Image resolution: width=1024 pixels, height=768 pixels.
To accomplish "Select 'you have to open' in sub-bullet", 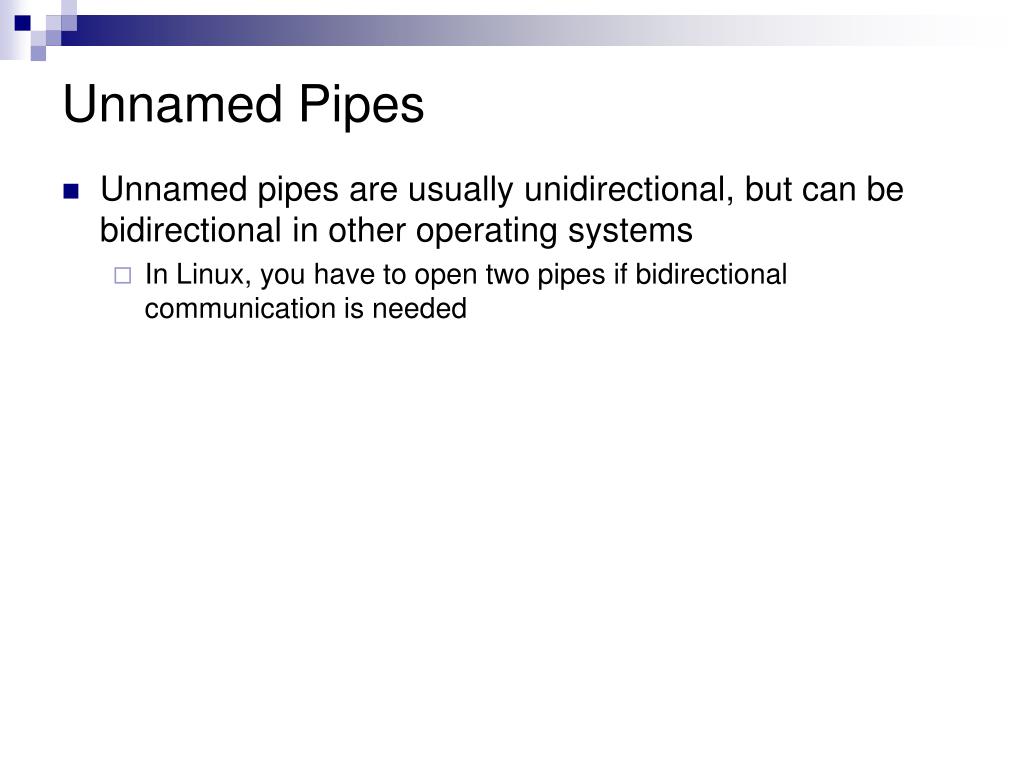I will point(368,275).
